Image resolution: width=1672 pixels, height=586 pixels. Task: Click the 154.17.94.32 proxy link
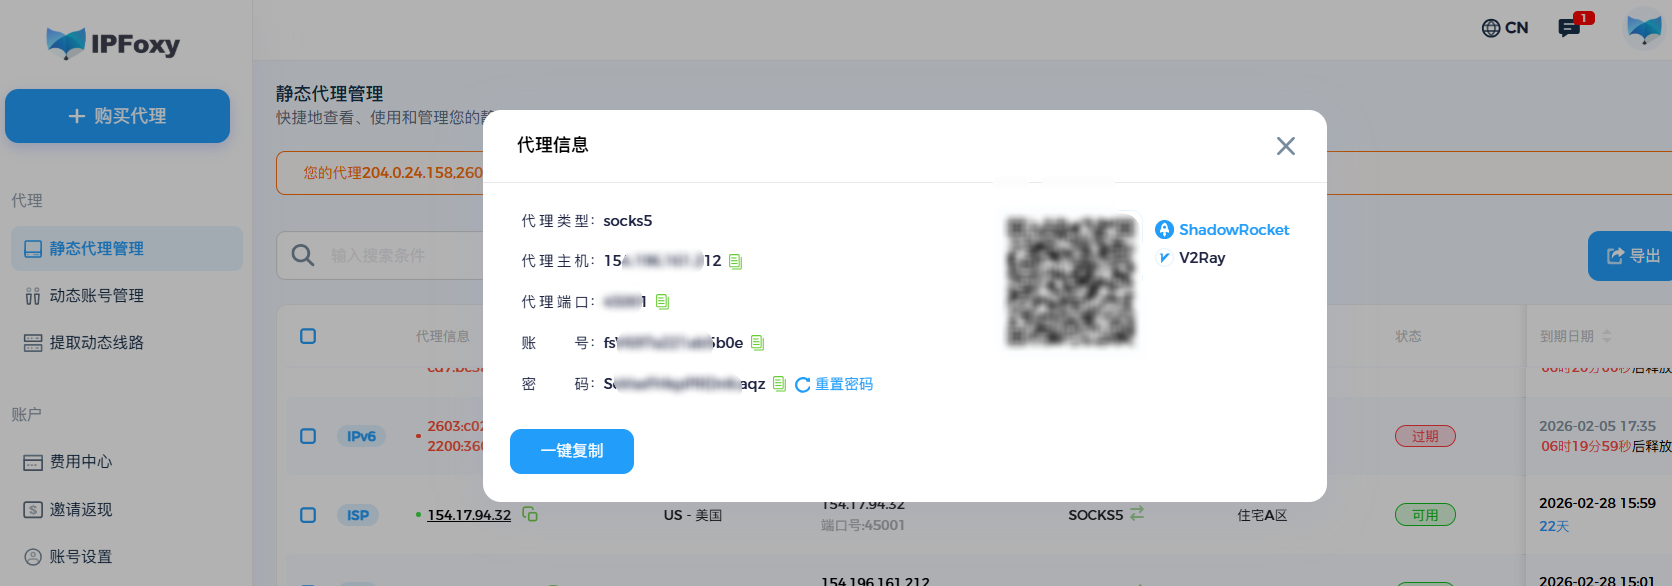[469, 515]
